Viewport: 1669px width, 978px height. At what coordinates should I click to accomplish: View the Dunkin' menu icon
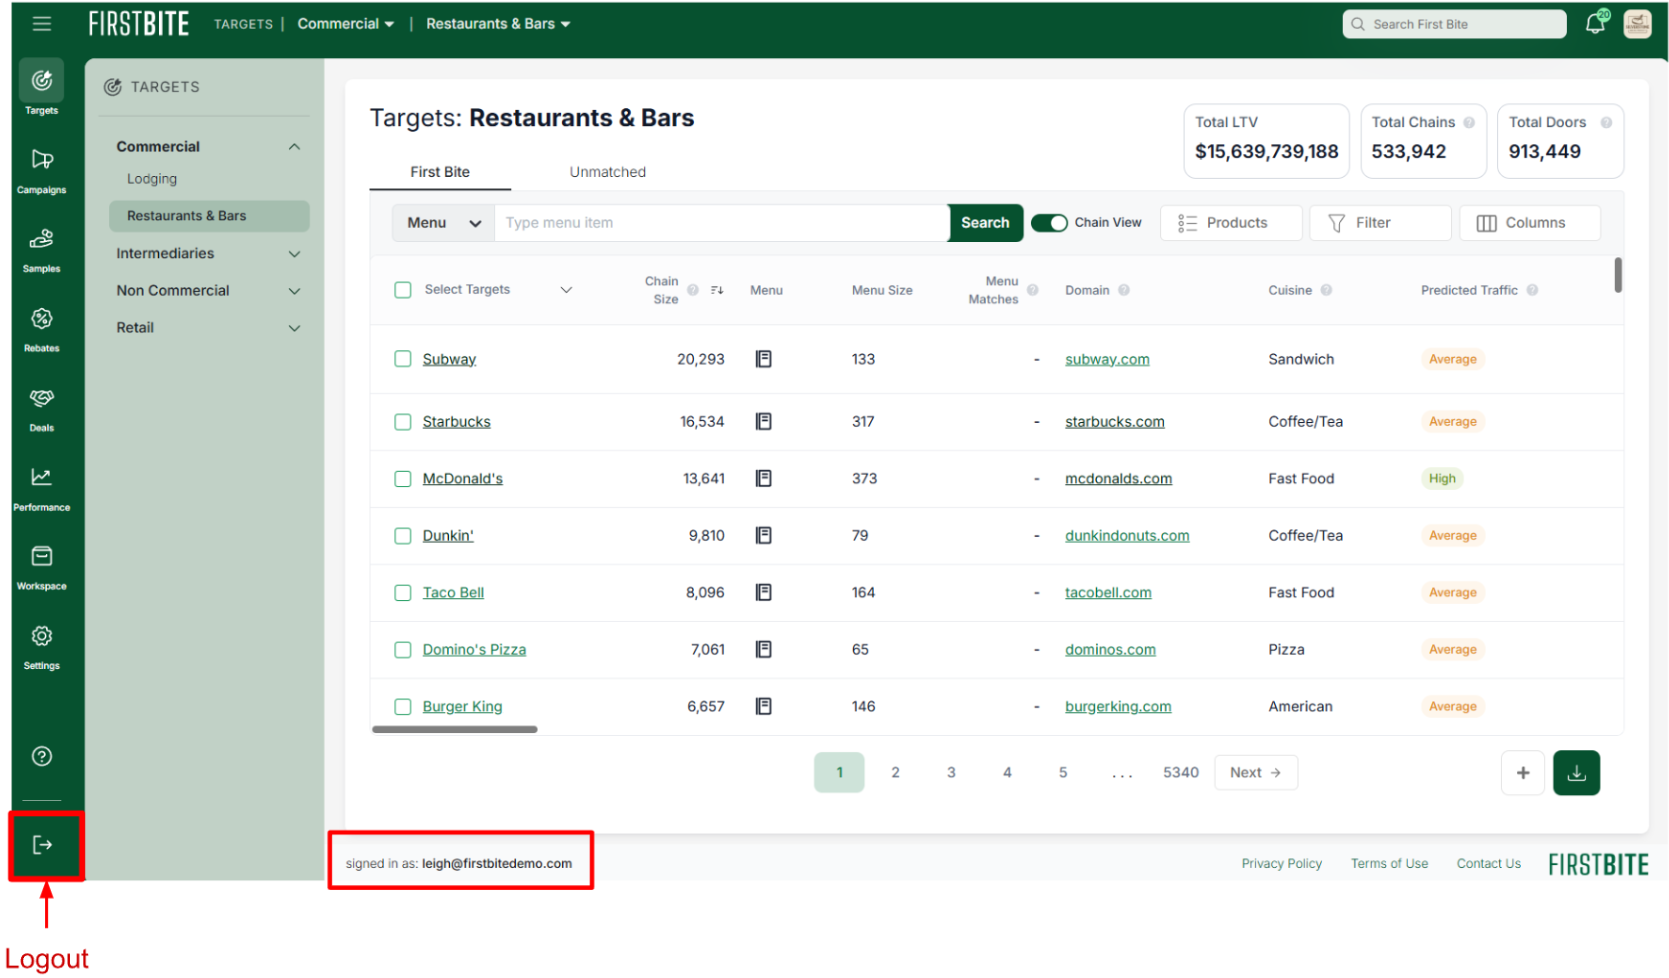pyautogui.click(x=764, y=536)
